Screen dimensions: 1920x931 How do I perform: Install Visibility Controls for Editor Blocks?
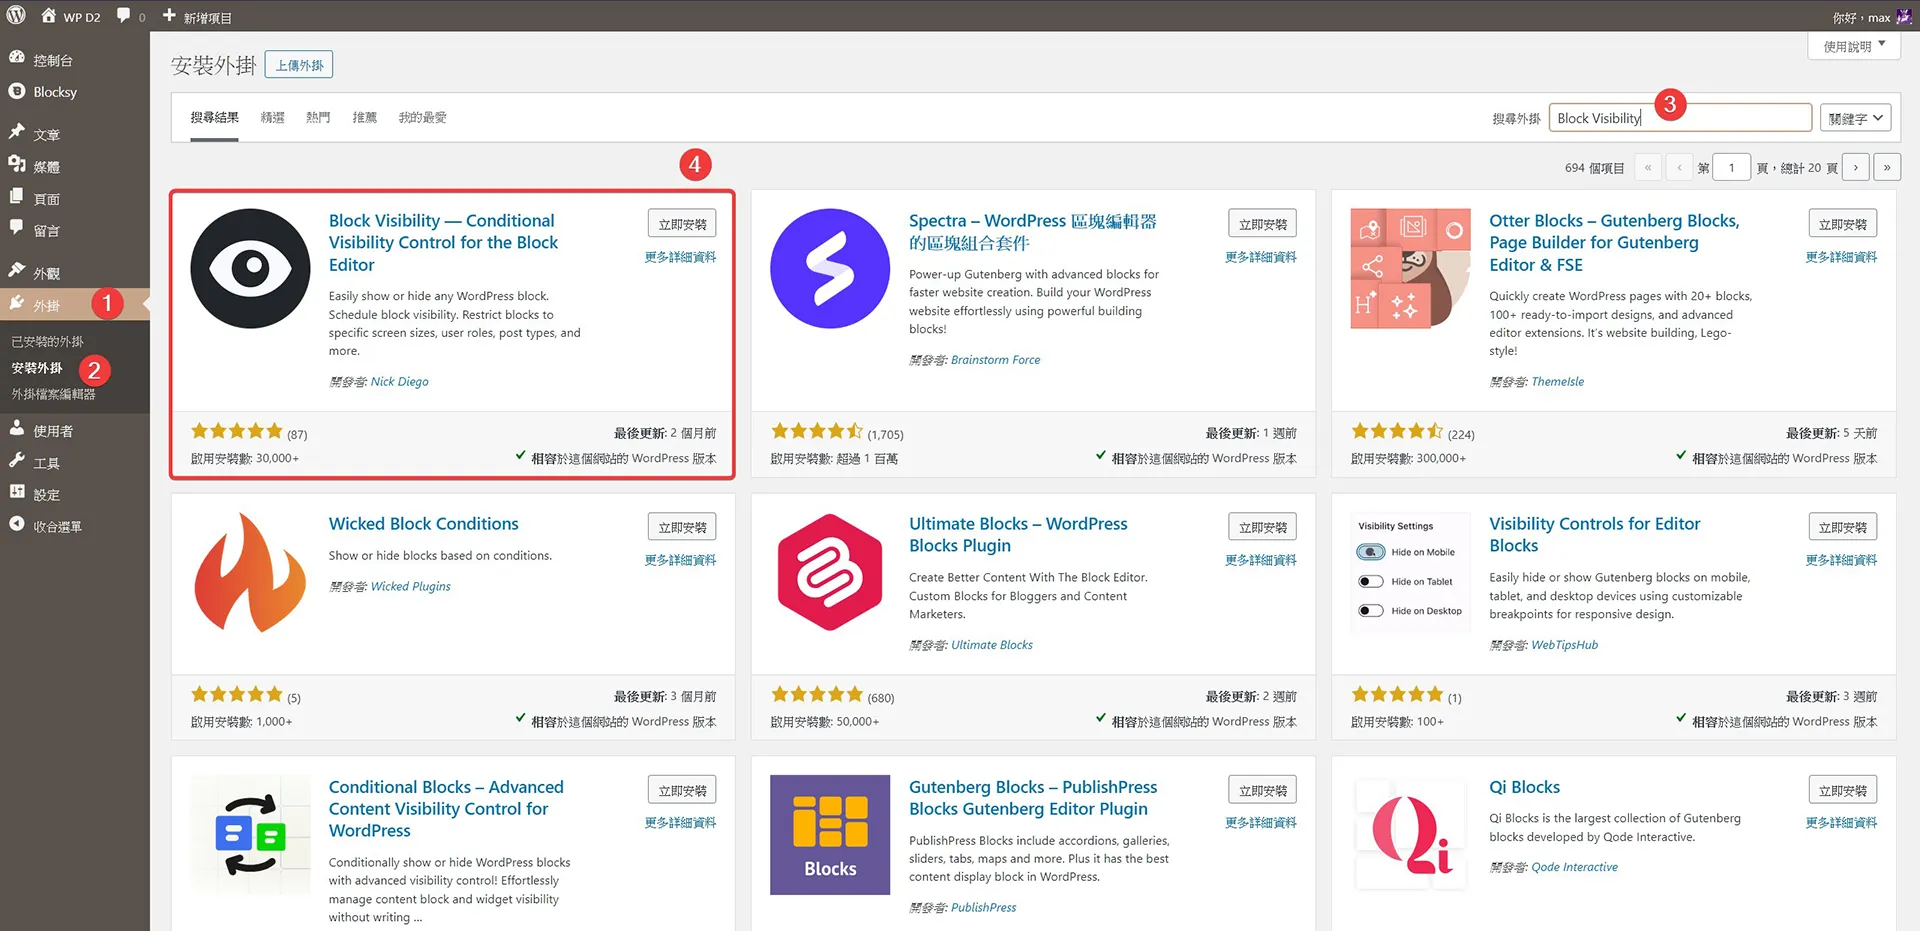pyautogui.click(x=1843, y=527)
